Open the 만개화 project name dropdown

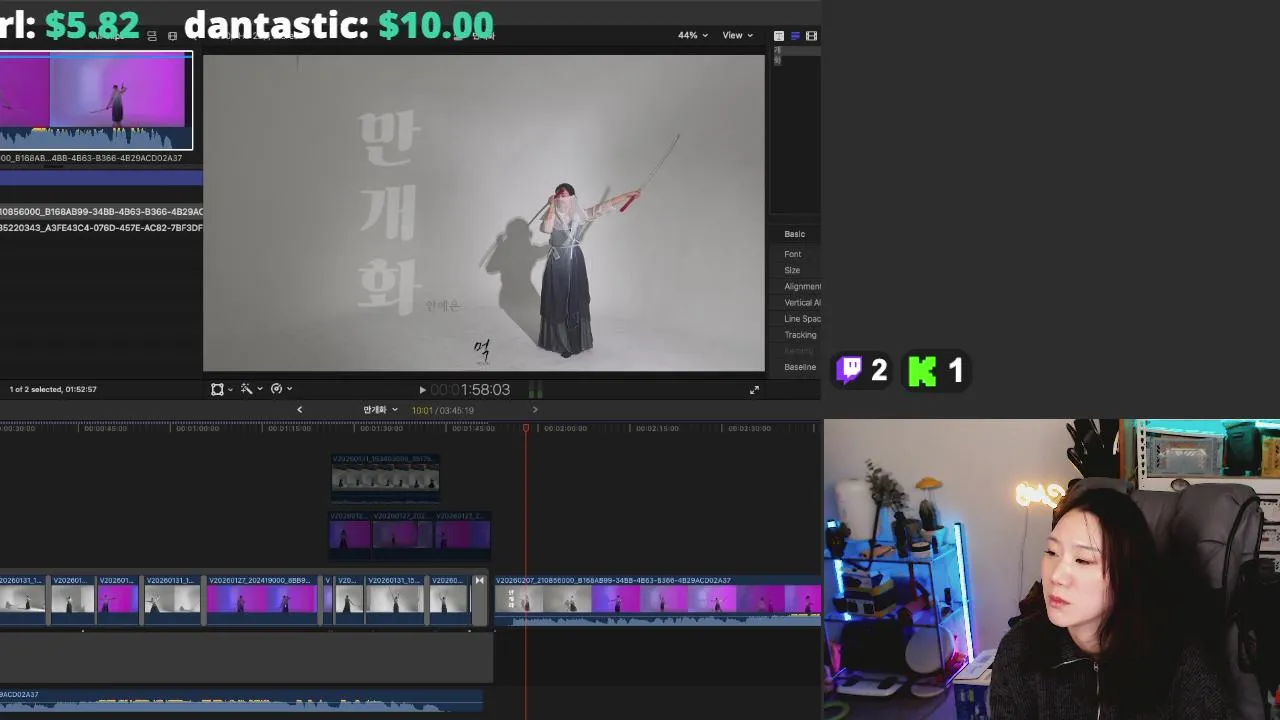(380, 410)
